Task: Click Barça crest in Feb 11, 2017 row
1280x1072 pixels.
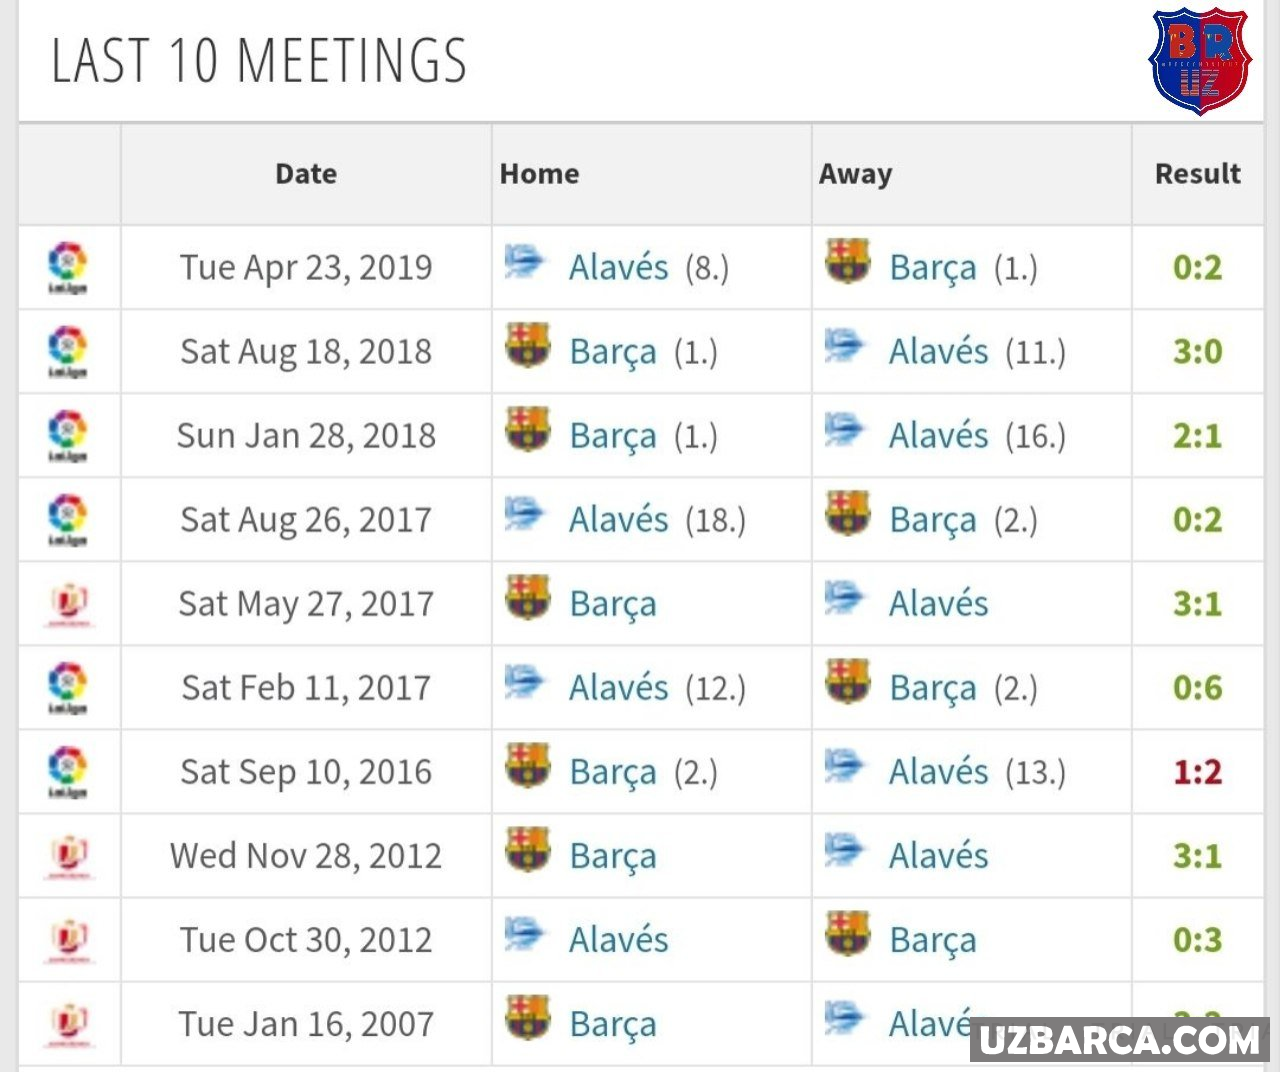Action: pyautogui.click(x=847, y=682)
